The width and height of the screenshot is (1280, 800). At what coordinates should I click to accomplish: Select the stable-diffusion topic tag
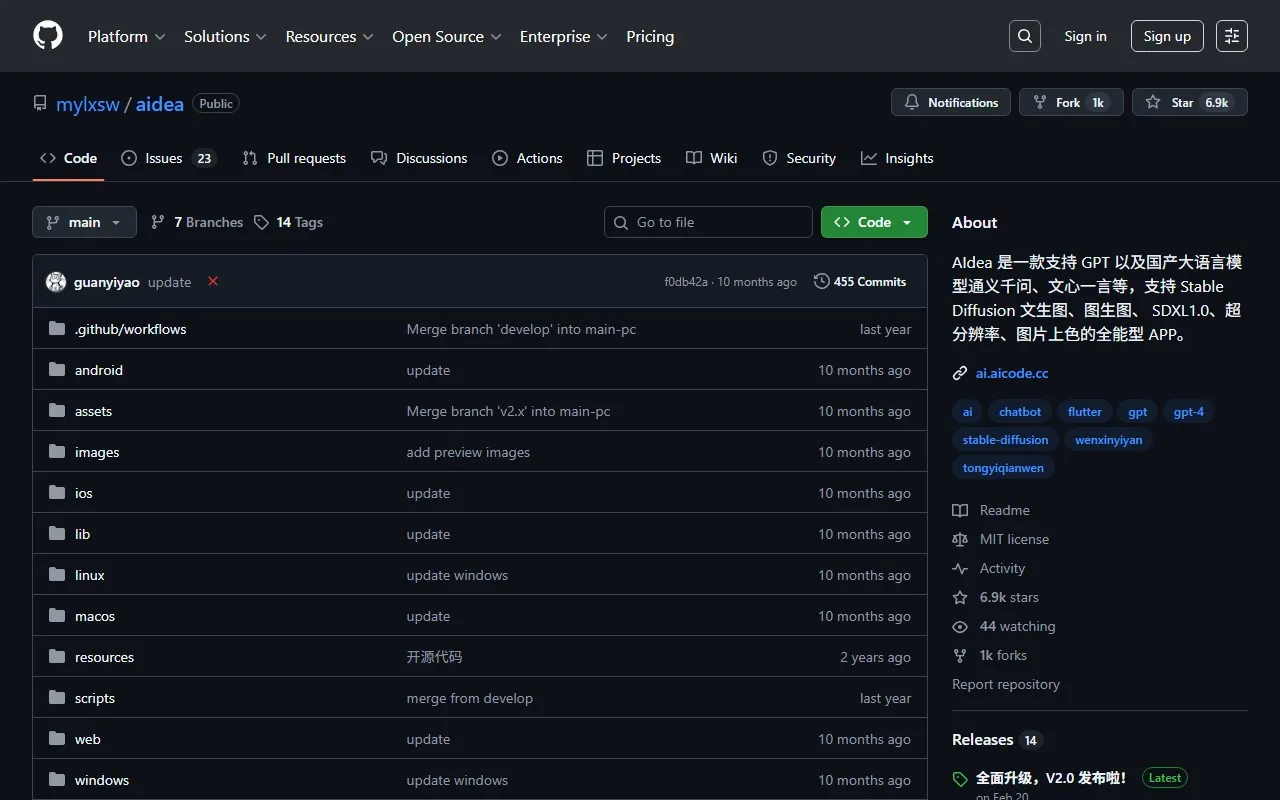coord(1005,440)
